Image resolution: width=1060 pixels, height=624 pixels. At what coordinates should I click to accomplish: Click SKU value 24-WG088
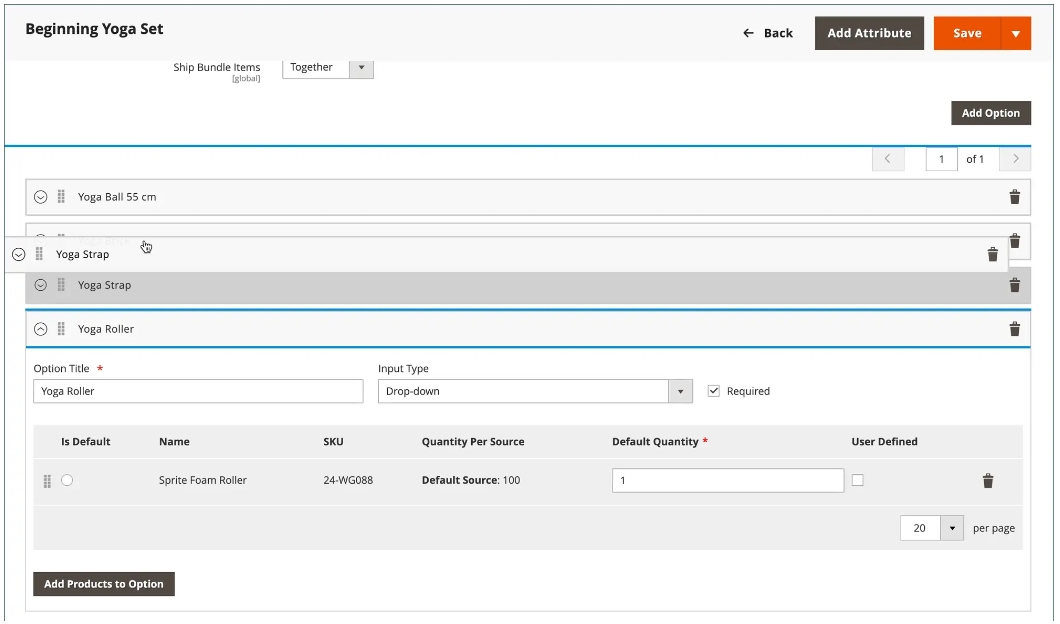tap(348, 480)
